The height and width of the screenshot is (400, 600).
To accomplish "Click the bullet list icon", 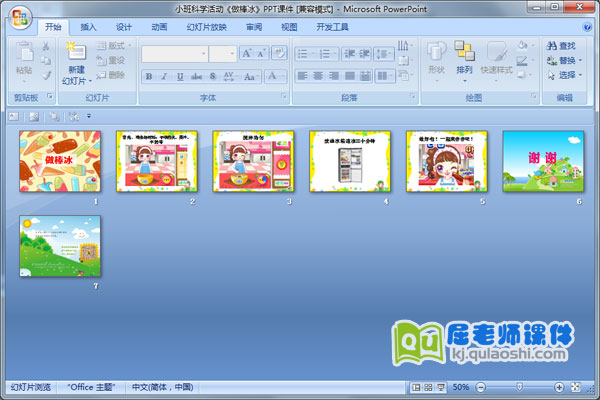I will coord(305,54).
